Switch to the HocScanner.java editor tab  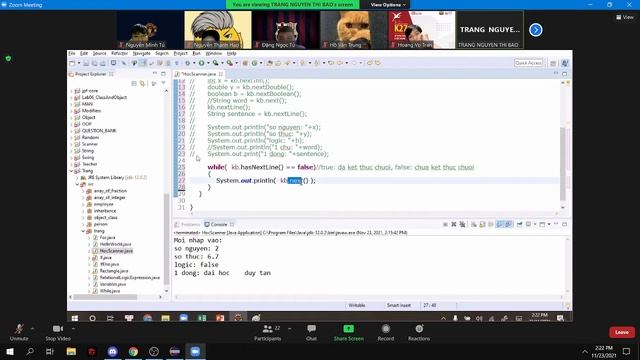pos(198,74)
